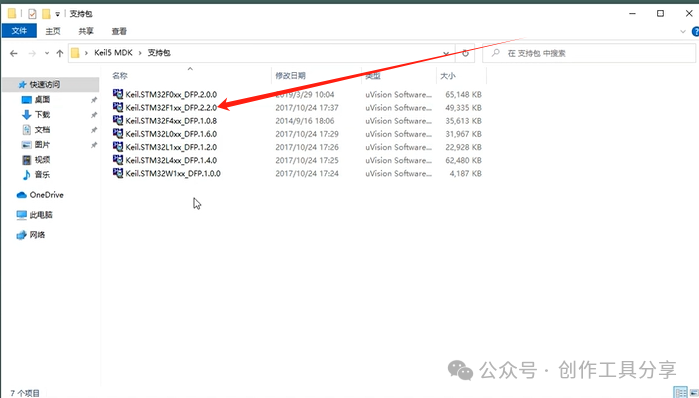This screenshot has width=699, height=398.
Task: Select file Keil.STM32F4xx_DFP.1.0.8
Action: click(171, 121)
